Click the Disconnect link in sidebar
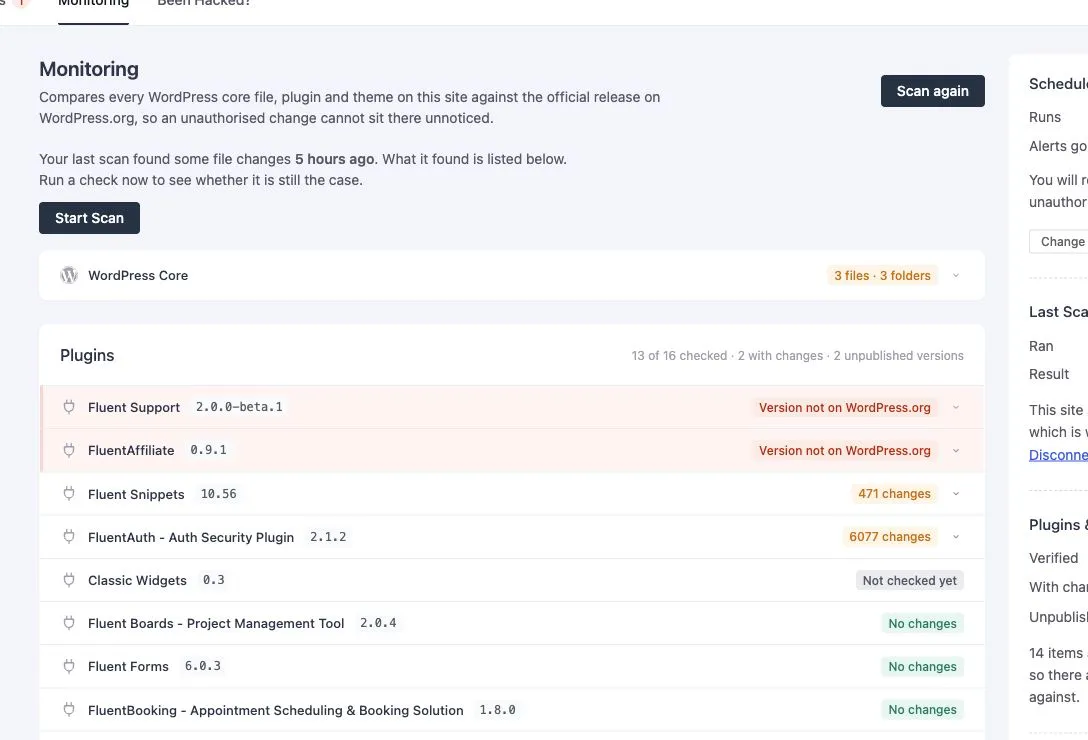Image resolution: width=1088 pixels, height=740 pixels. pyautogui.click(x=1058, y=455)
